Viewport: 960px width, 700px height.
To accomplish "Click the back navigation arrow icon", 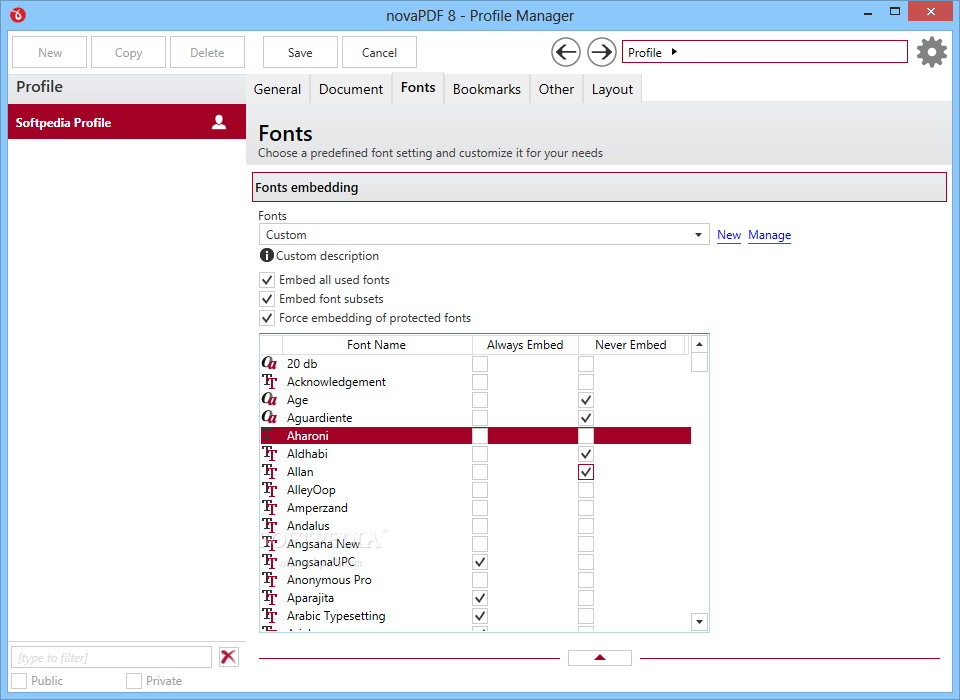I will (x=566, y=52).
